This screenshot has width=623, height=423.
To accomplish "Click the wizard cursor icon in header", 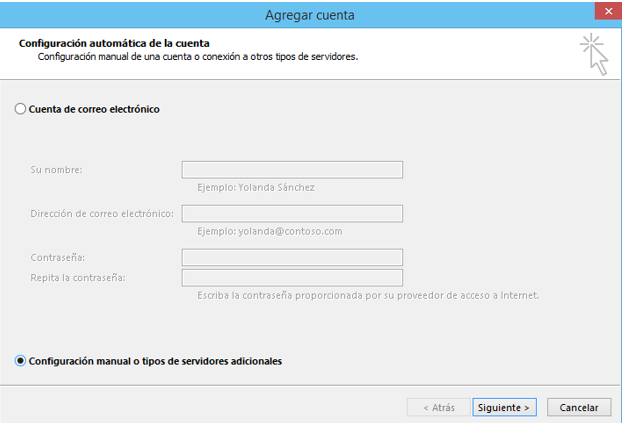I will [x=594, y=53].
